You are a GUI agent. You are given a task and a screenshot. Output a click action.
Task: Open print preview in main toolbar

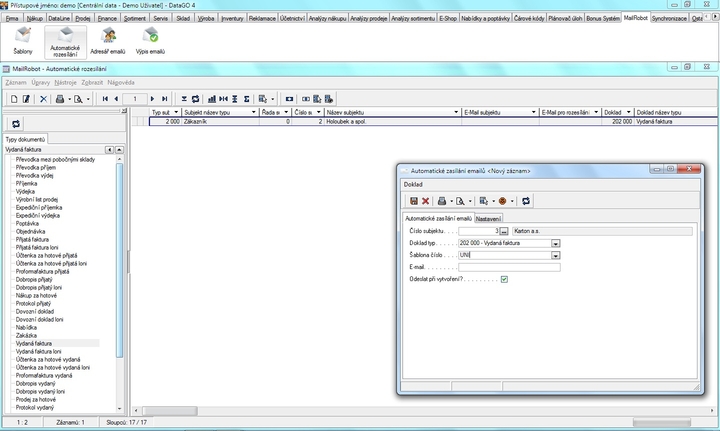click(79, 99)
